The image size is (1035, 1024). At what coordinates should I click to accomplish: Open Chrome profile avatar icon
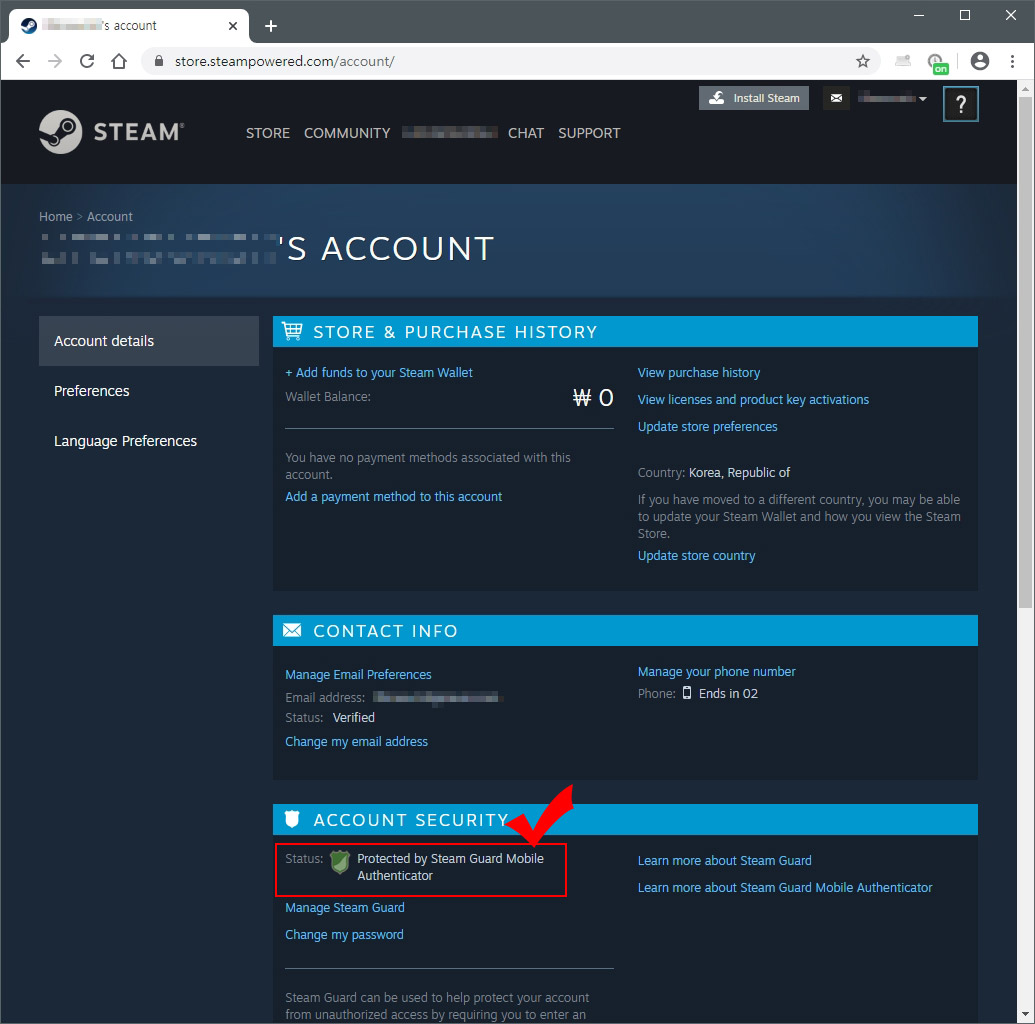[980, 61]
